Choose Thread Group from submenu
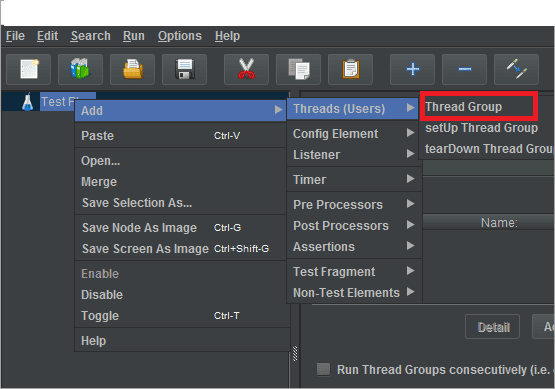This screenshot has width=555, height=389. pyautogui.click(x=479, y=107)
